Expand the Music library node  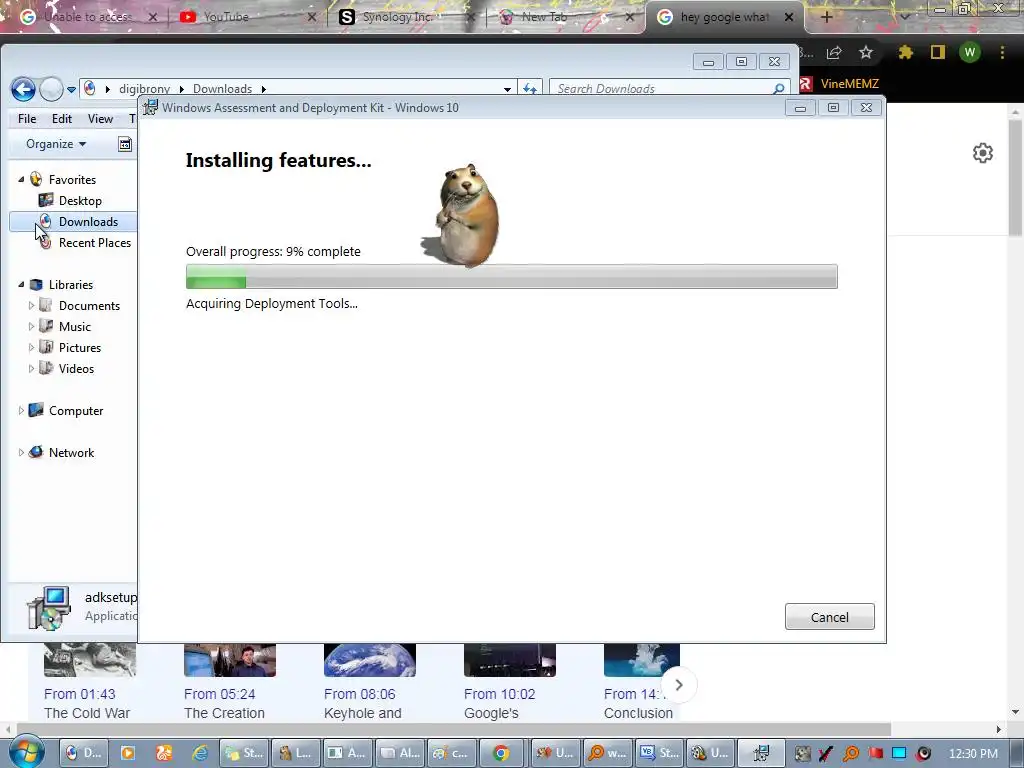pyautogui.click(x=31, y=327)
